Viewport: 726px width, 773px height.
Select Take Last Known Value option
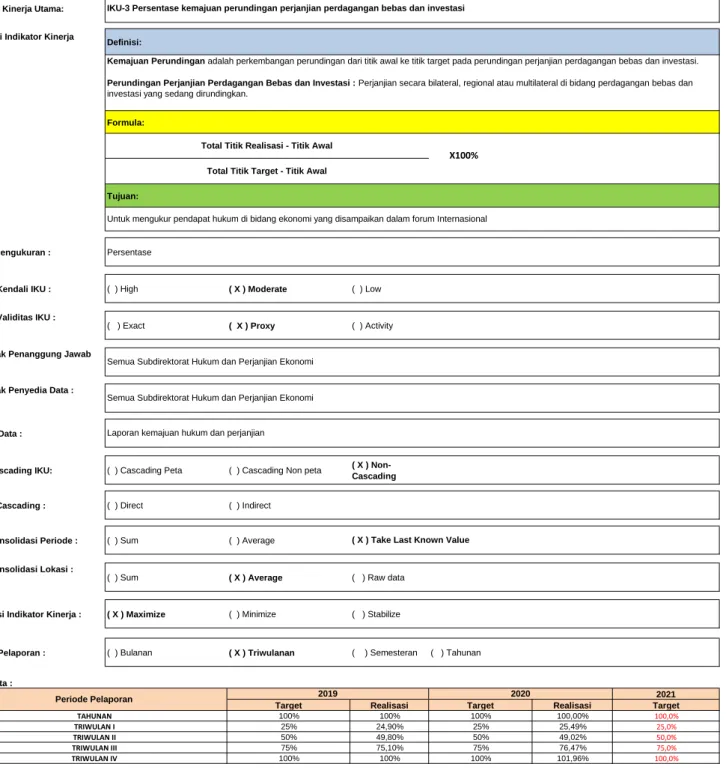411,540
